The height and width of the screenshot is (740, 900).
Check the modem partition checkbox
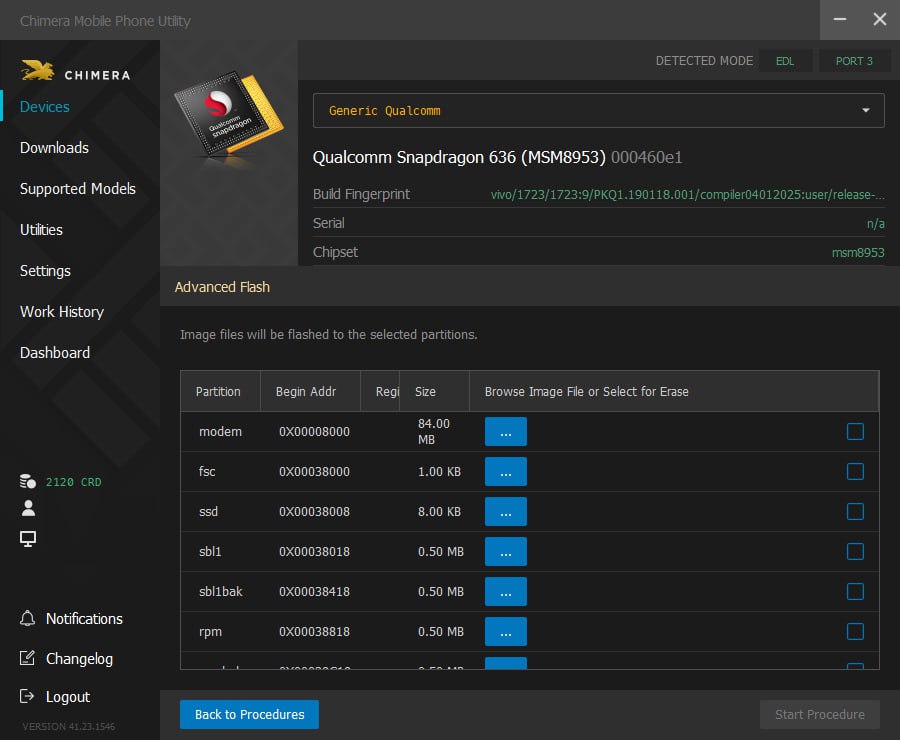point(855,432)
